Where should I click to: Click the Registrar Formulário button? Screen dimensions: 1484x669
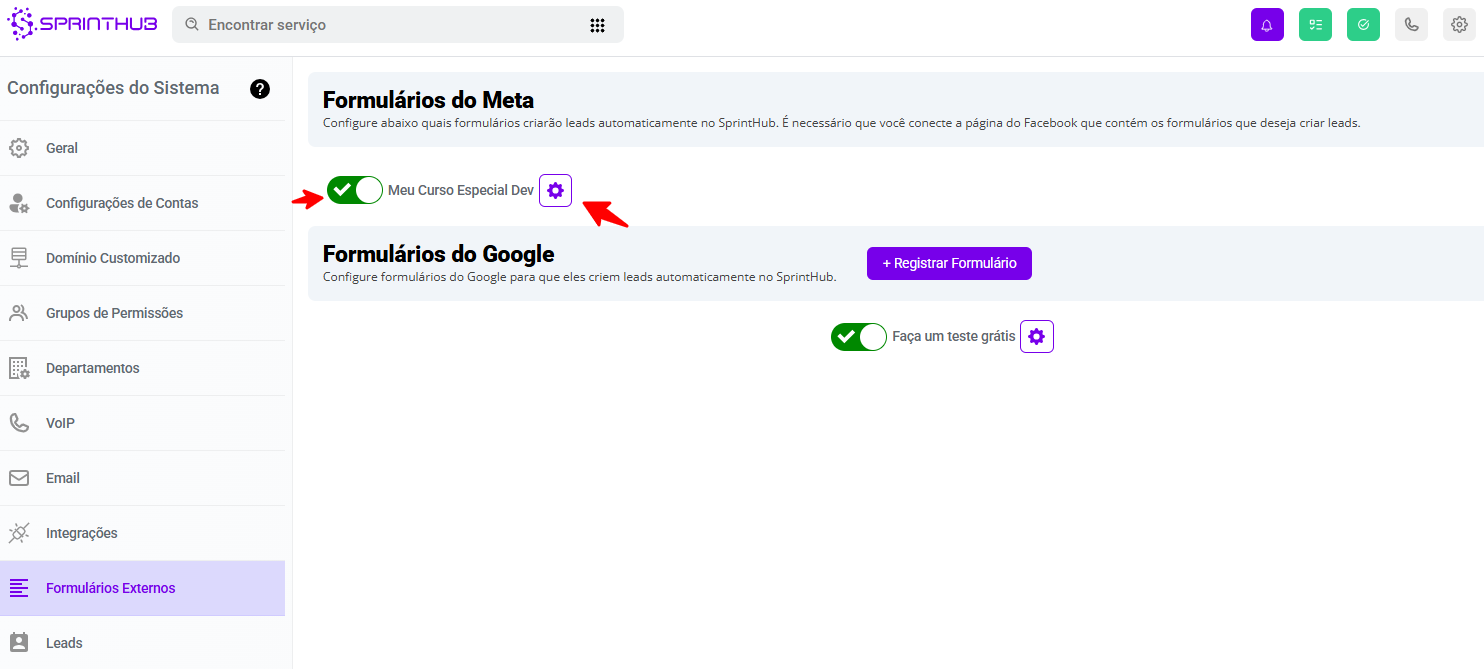[x=949, y=263]
